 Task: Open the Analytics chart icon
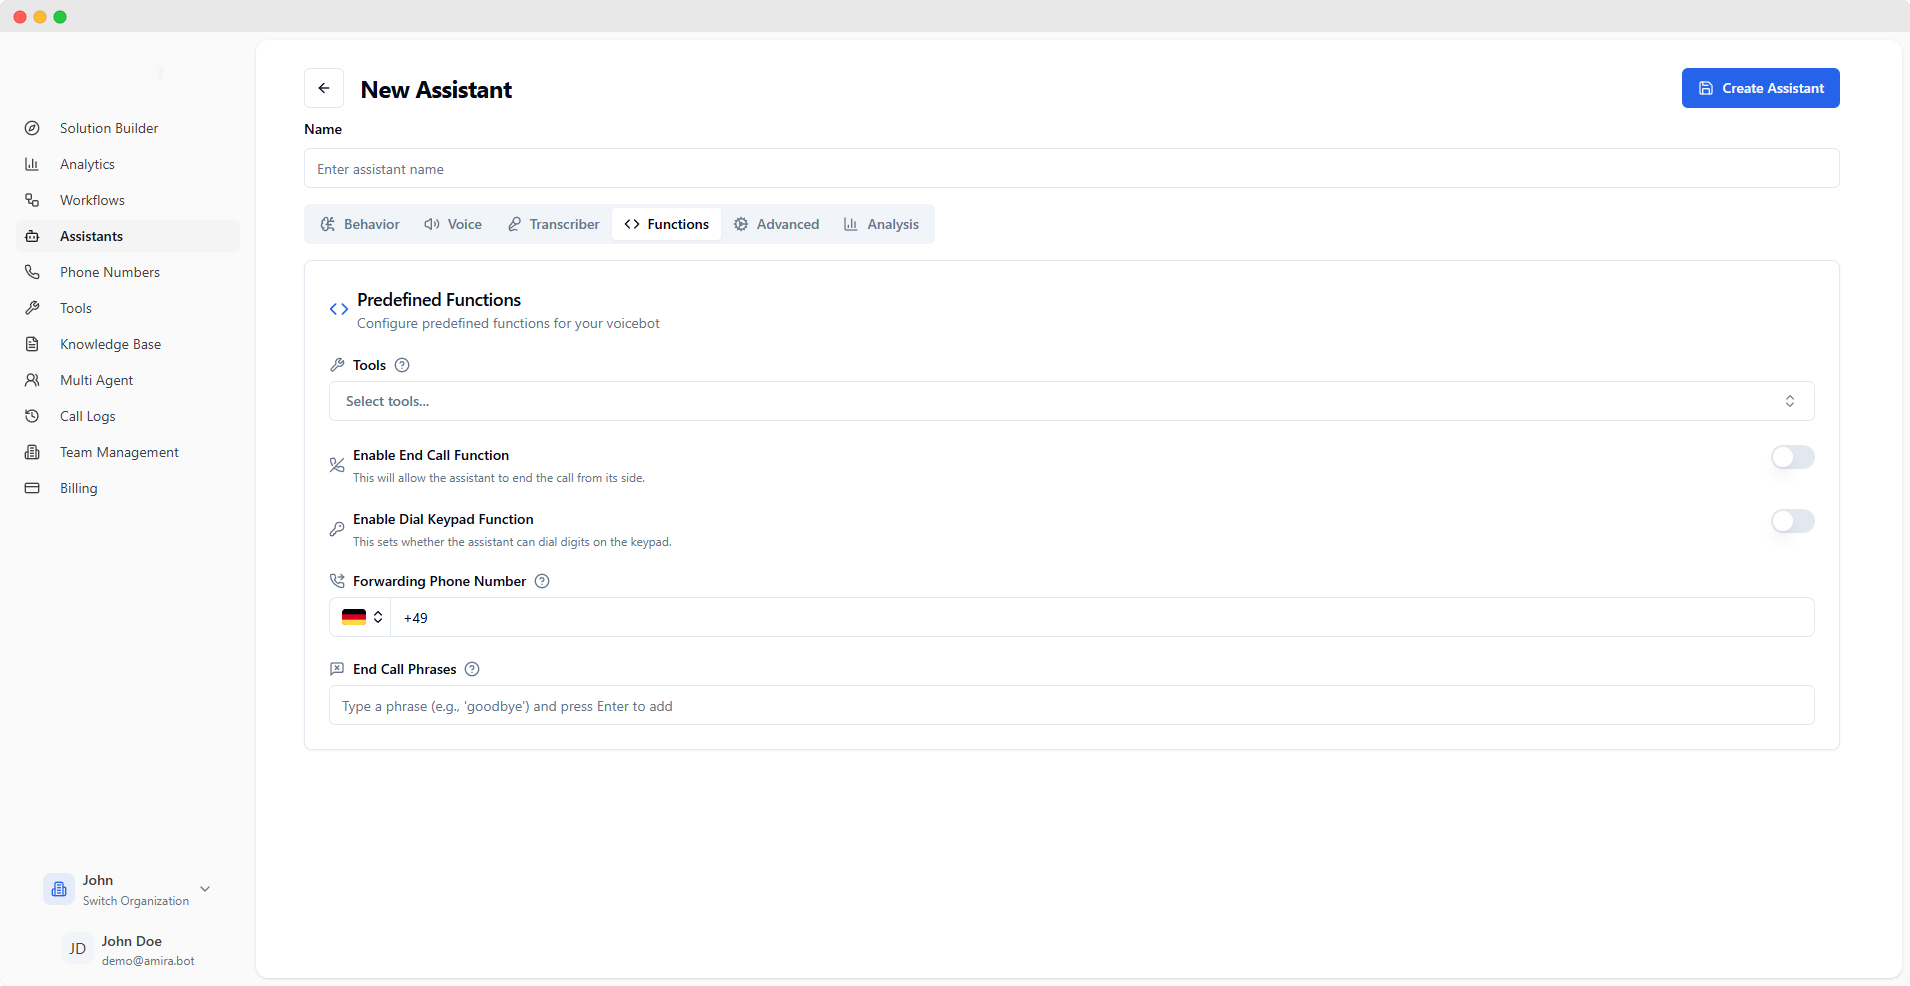(x=33, y=164)
